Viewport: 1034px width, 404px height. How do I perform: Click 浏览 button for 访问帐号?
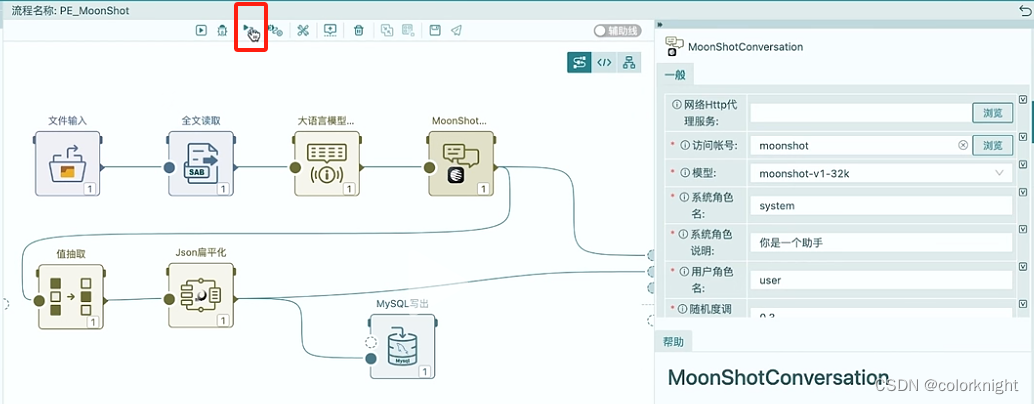click(x=992, y=145)
